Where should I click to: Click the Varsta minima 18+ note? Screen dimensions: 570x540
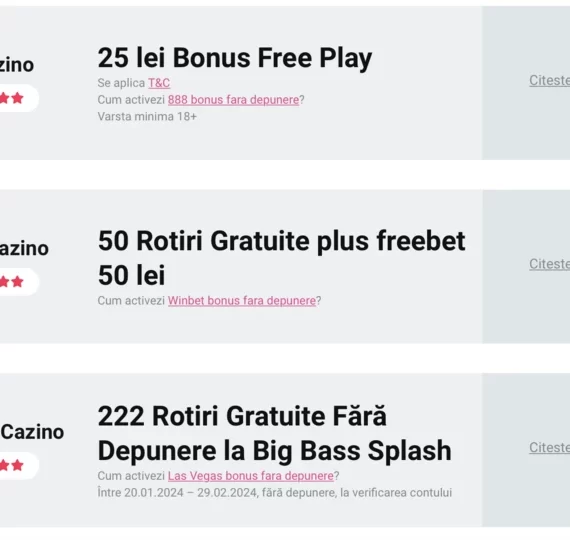[x=147, y=117]
